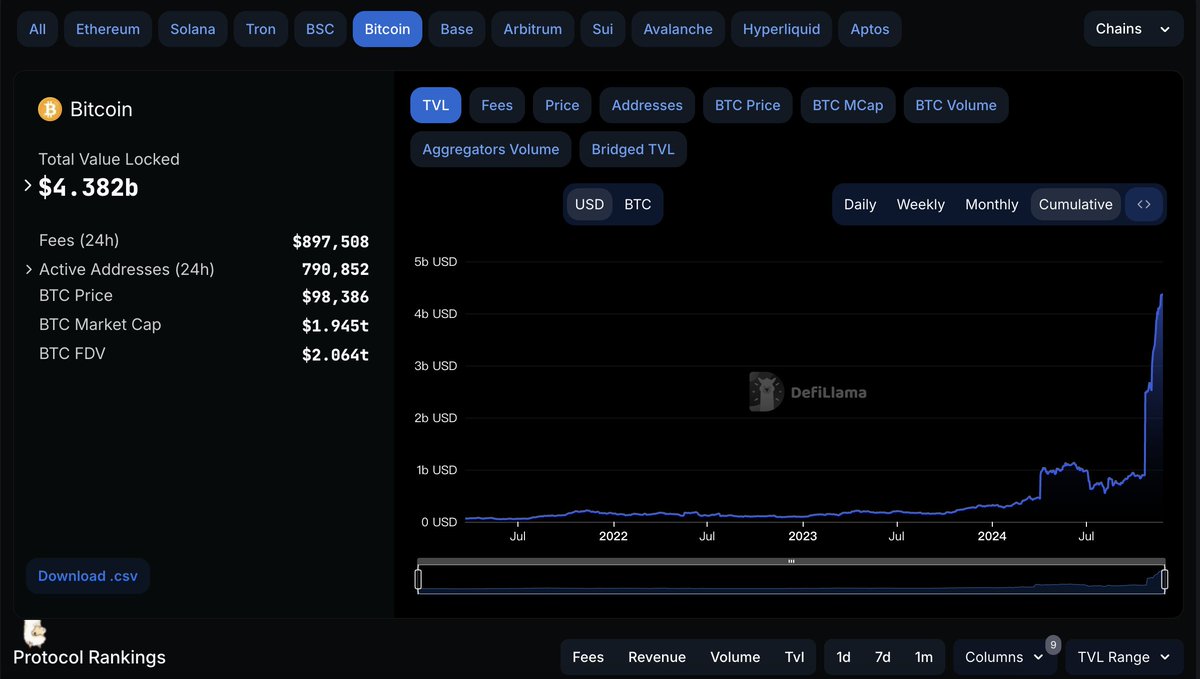Set chart interval to Cumulative
Screen dimensions: 1200x679
pos(1076,204)
